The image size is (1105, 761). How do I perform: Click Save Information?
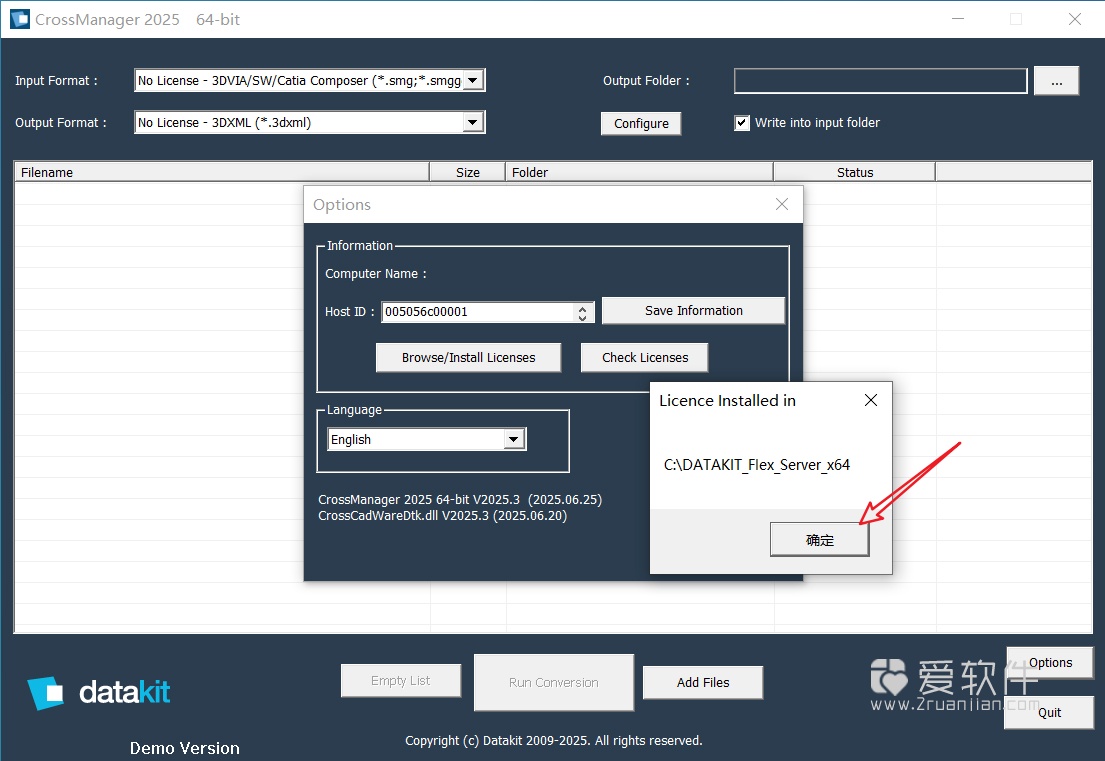tap(693, 310)
